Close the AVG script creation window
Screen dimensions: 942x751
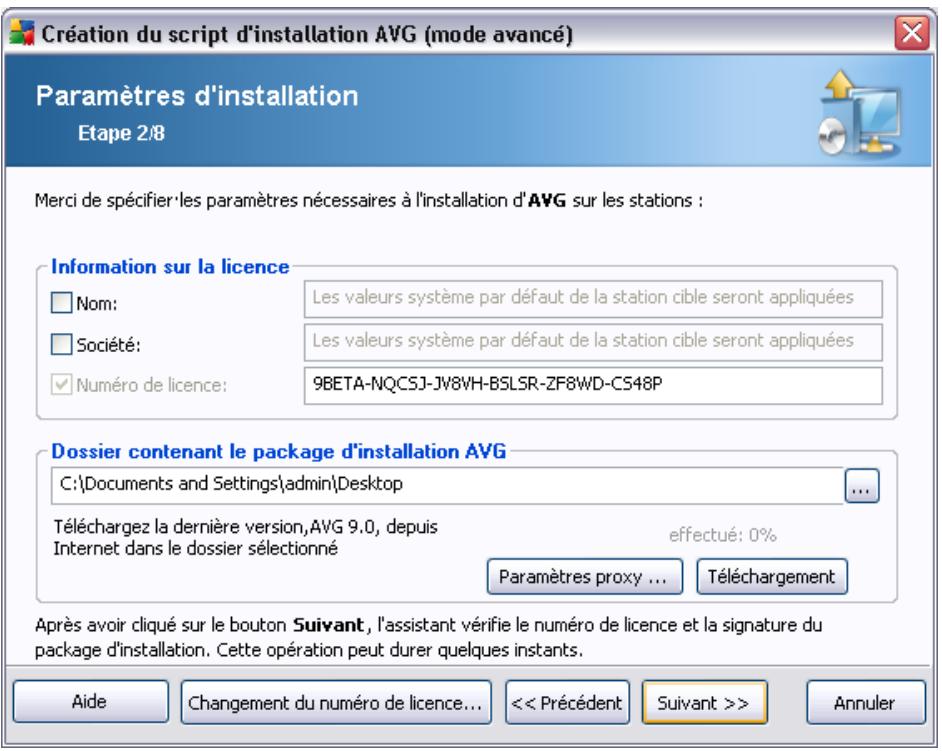click(912, 32)
